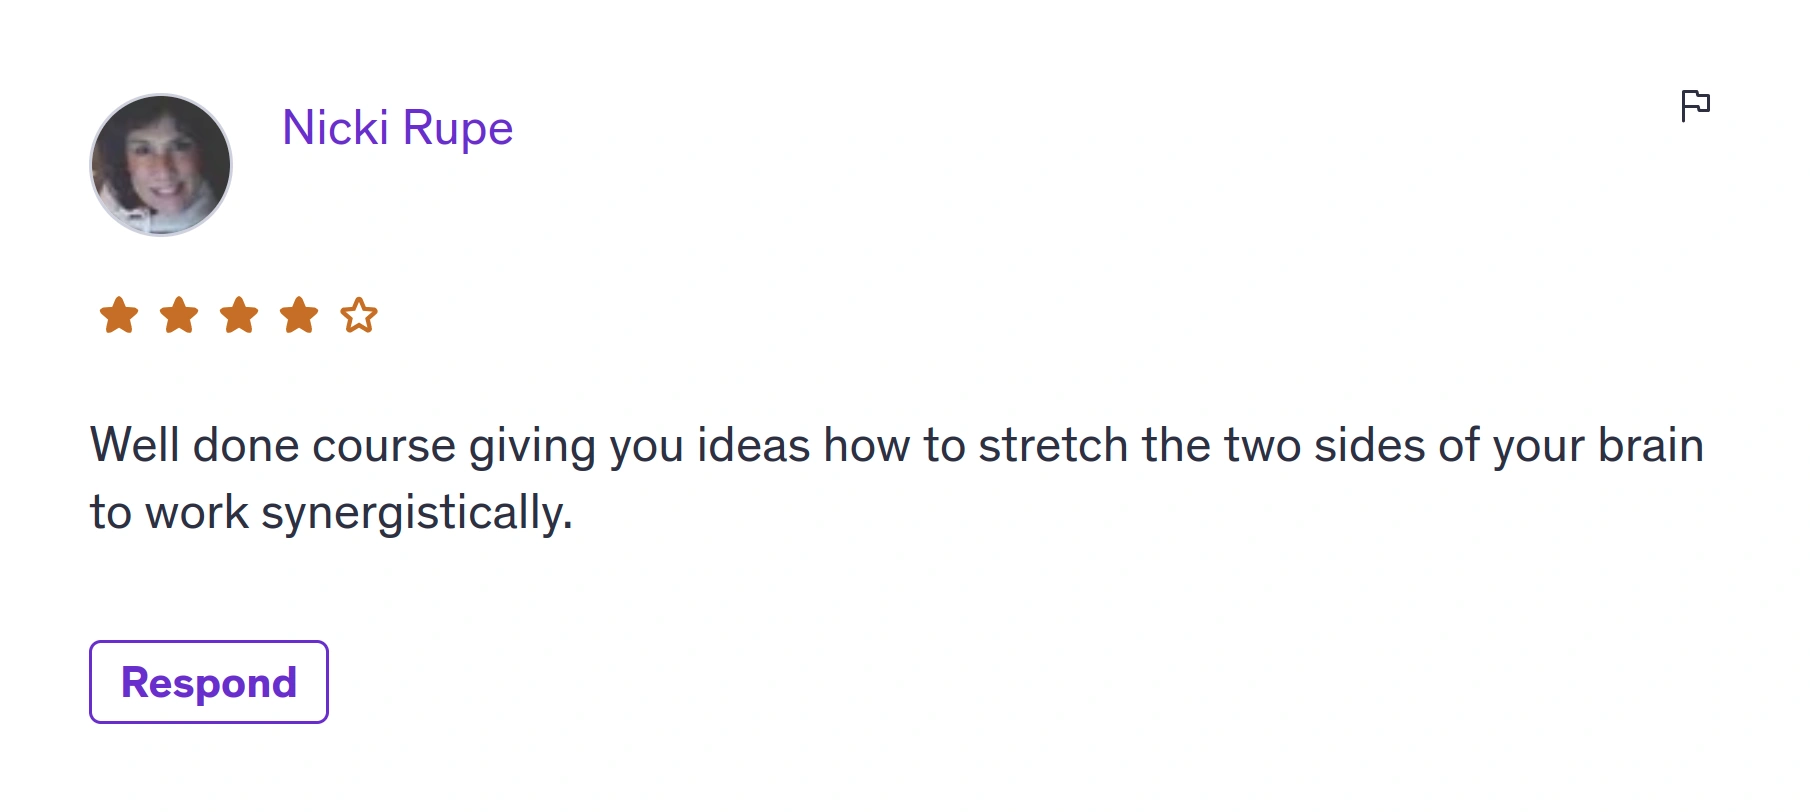The height and width of the screenshot is (812, 1810).
Task: Click the third filled rating star
Action: (239, 315)
